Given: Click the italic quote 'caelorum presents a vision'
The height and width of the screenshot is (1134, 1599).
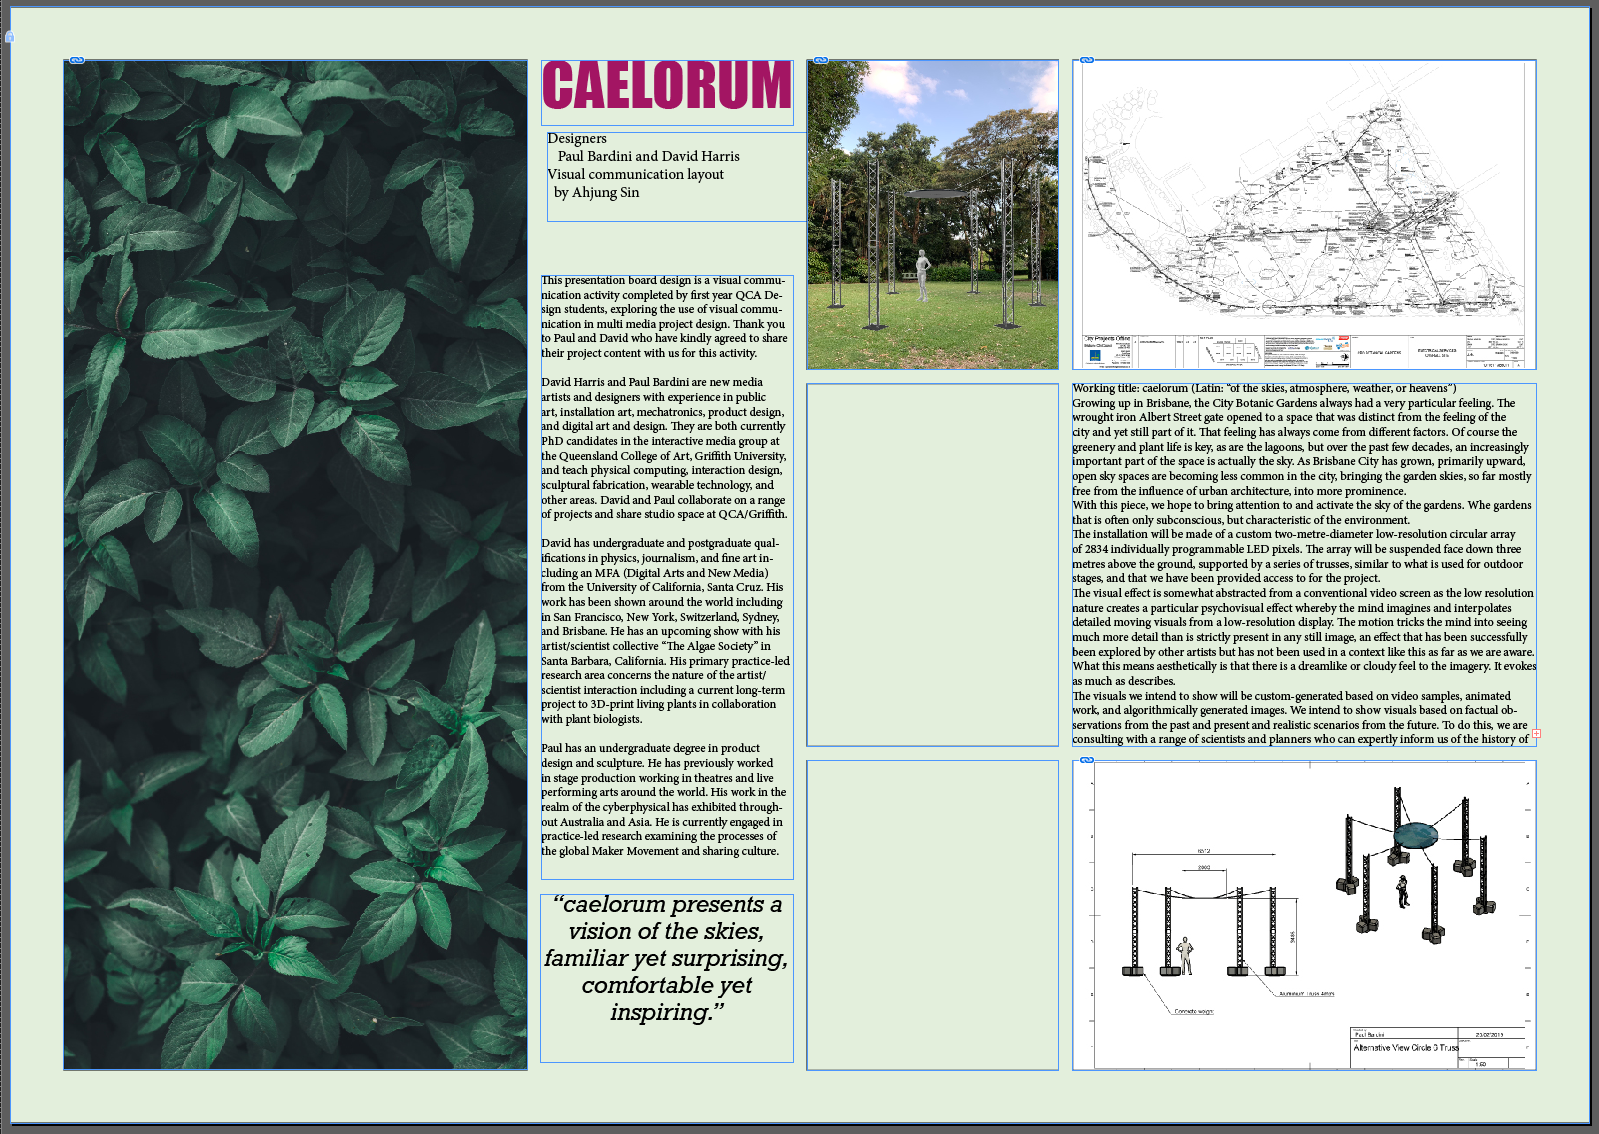Looking at the screenshot, I should click(x=666, y=958).
